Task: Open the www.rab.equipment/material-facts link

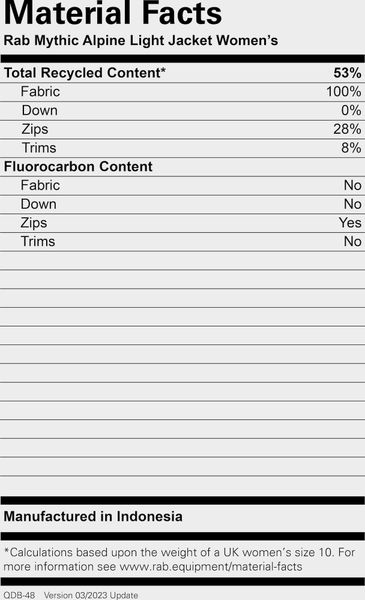Action: (211, 566)
